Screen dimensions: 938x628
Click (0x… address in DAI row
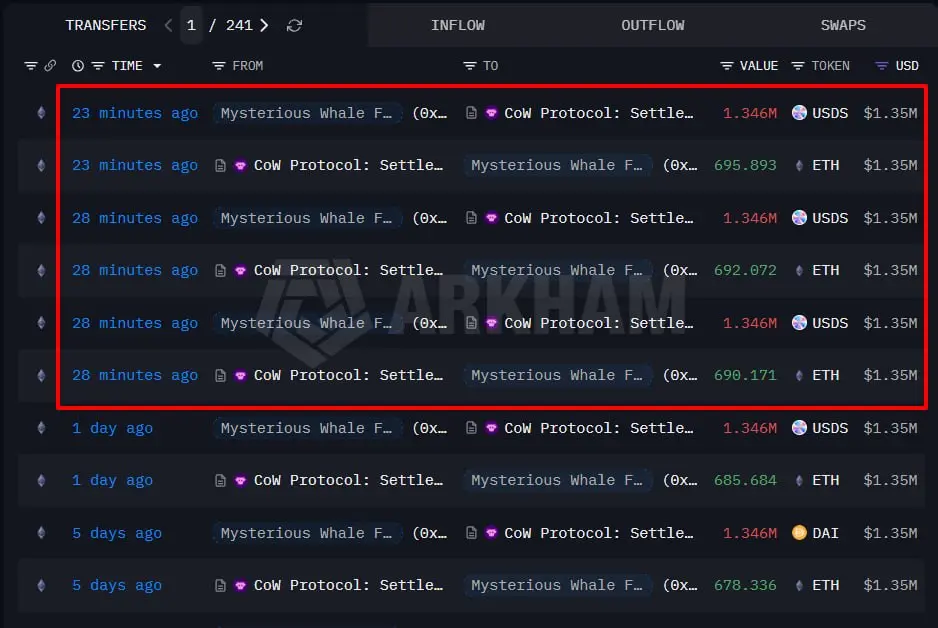click(x=430, y=533)
